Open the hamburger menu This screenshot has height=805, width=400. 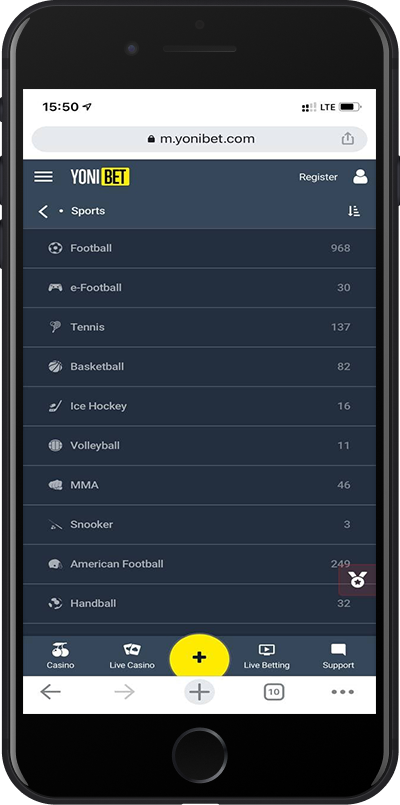(43, 177)
